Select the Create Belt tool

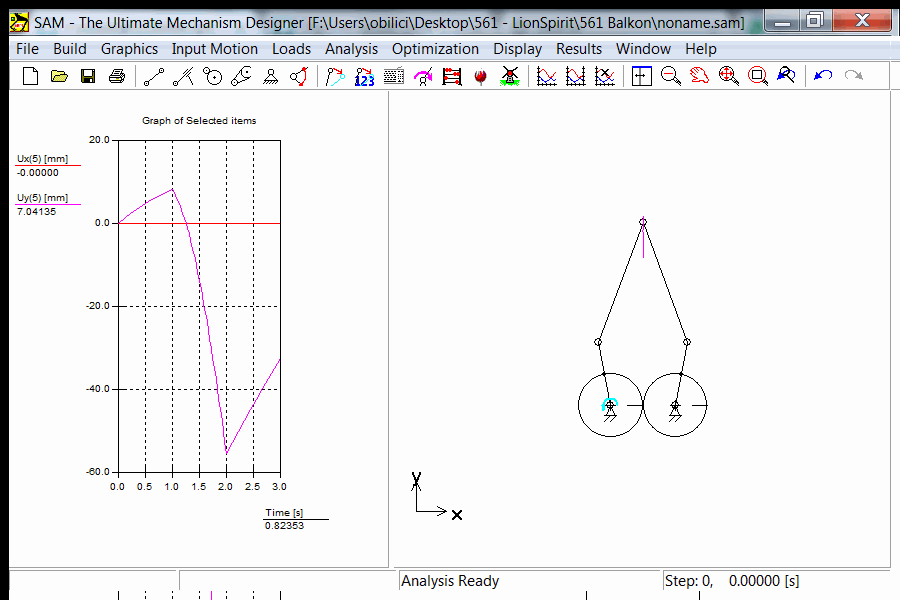tap(241, 76)
